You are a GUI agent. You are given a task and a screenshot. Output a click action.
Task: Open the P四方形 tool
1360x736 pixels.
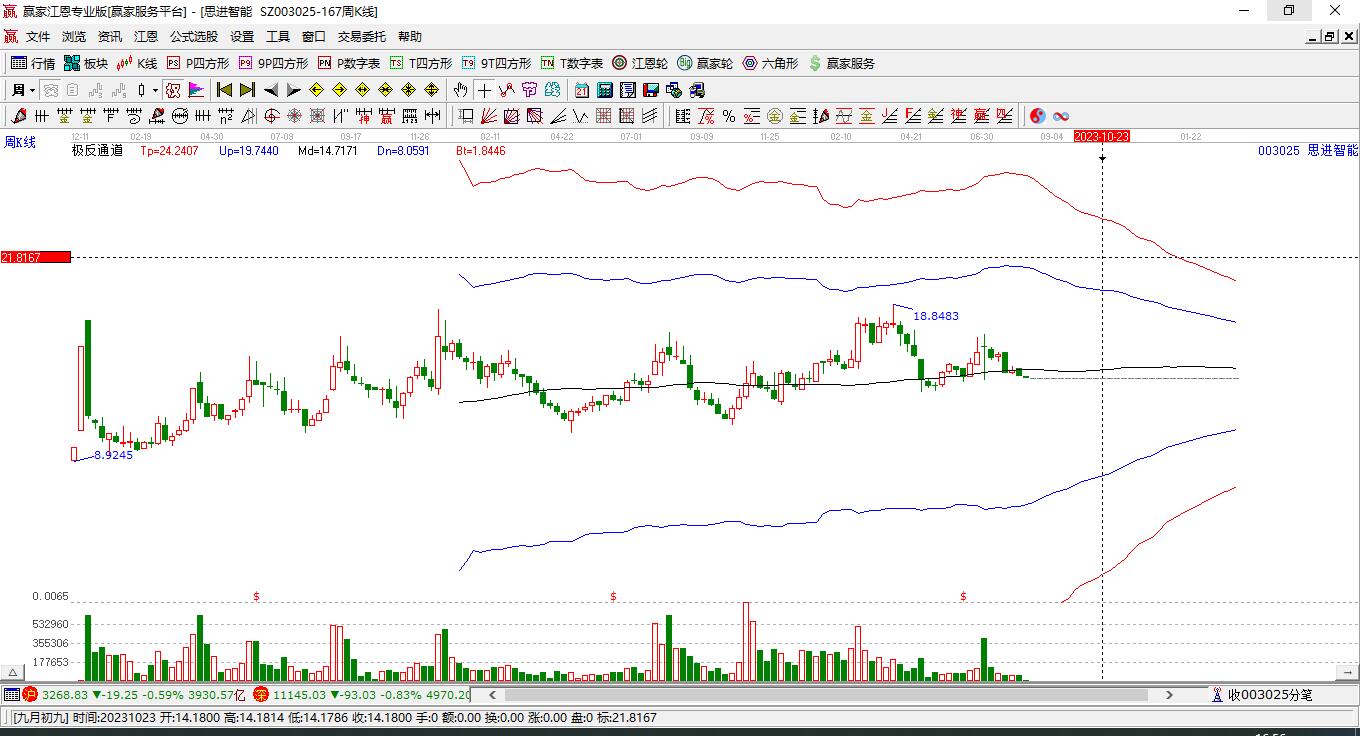(x=198, y=63)
